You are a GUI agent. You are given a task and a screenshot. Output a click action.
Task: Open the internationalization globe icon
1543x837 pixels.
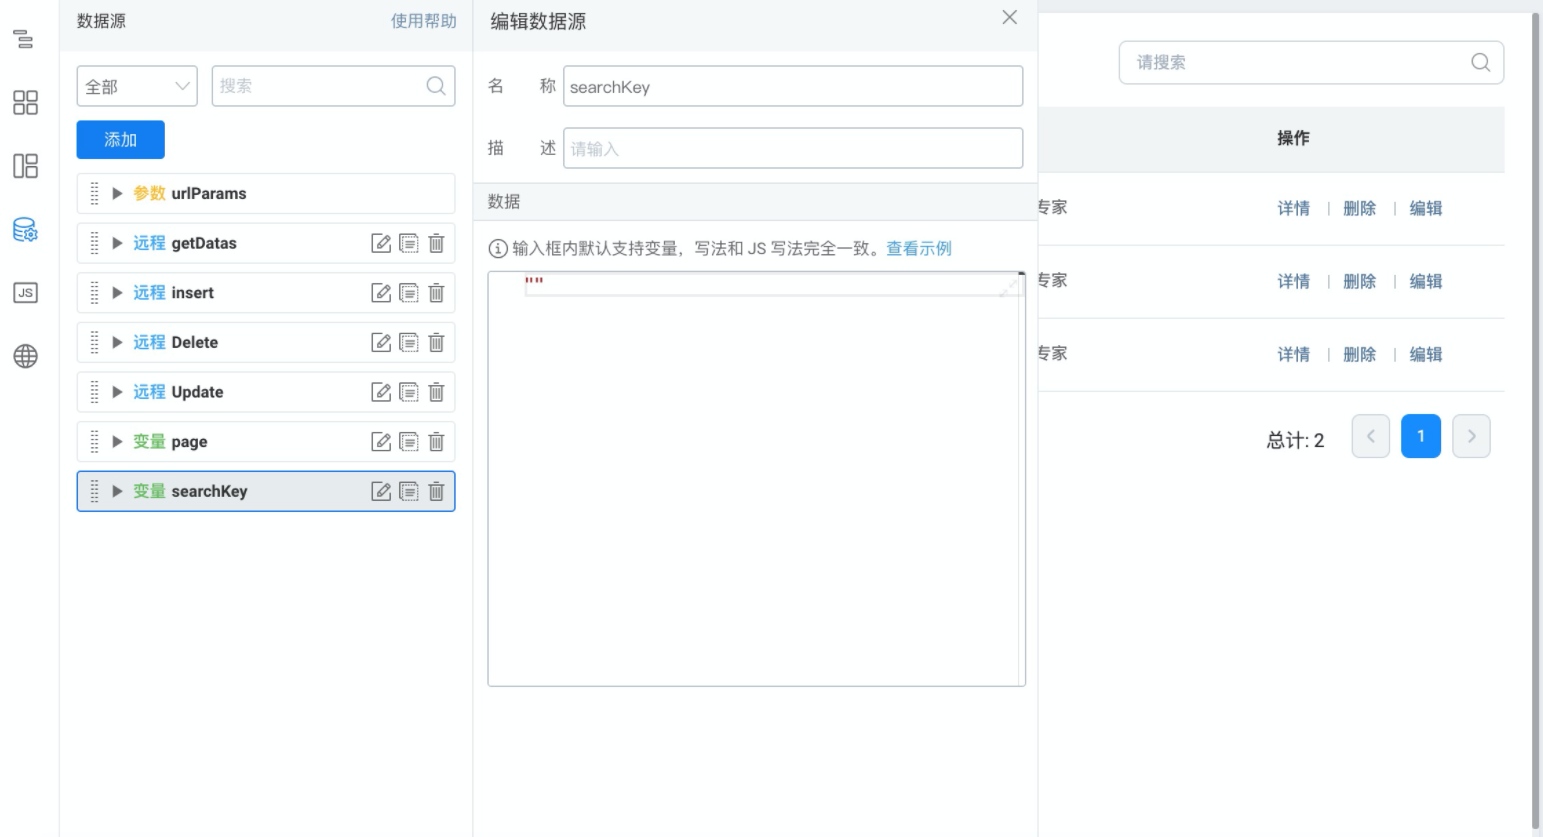coord(25,356)
